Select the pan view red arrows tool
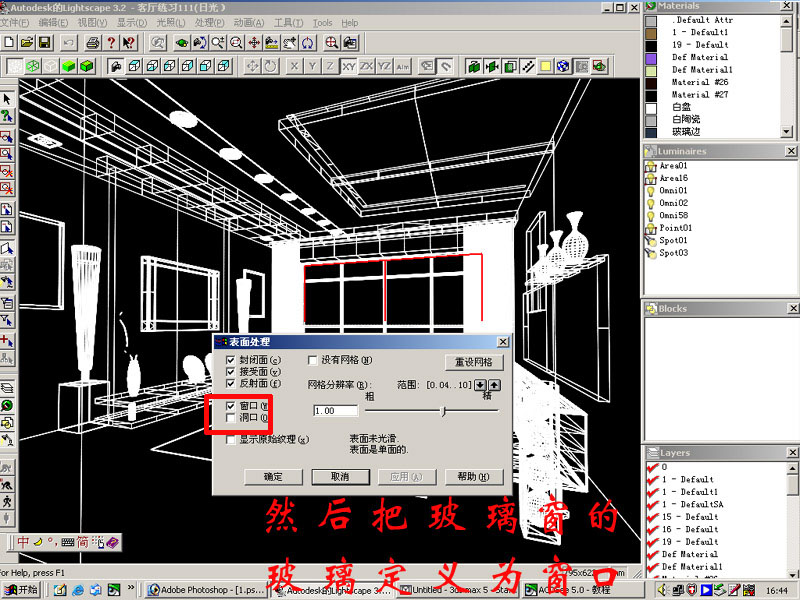 click(254, 42)
